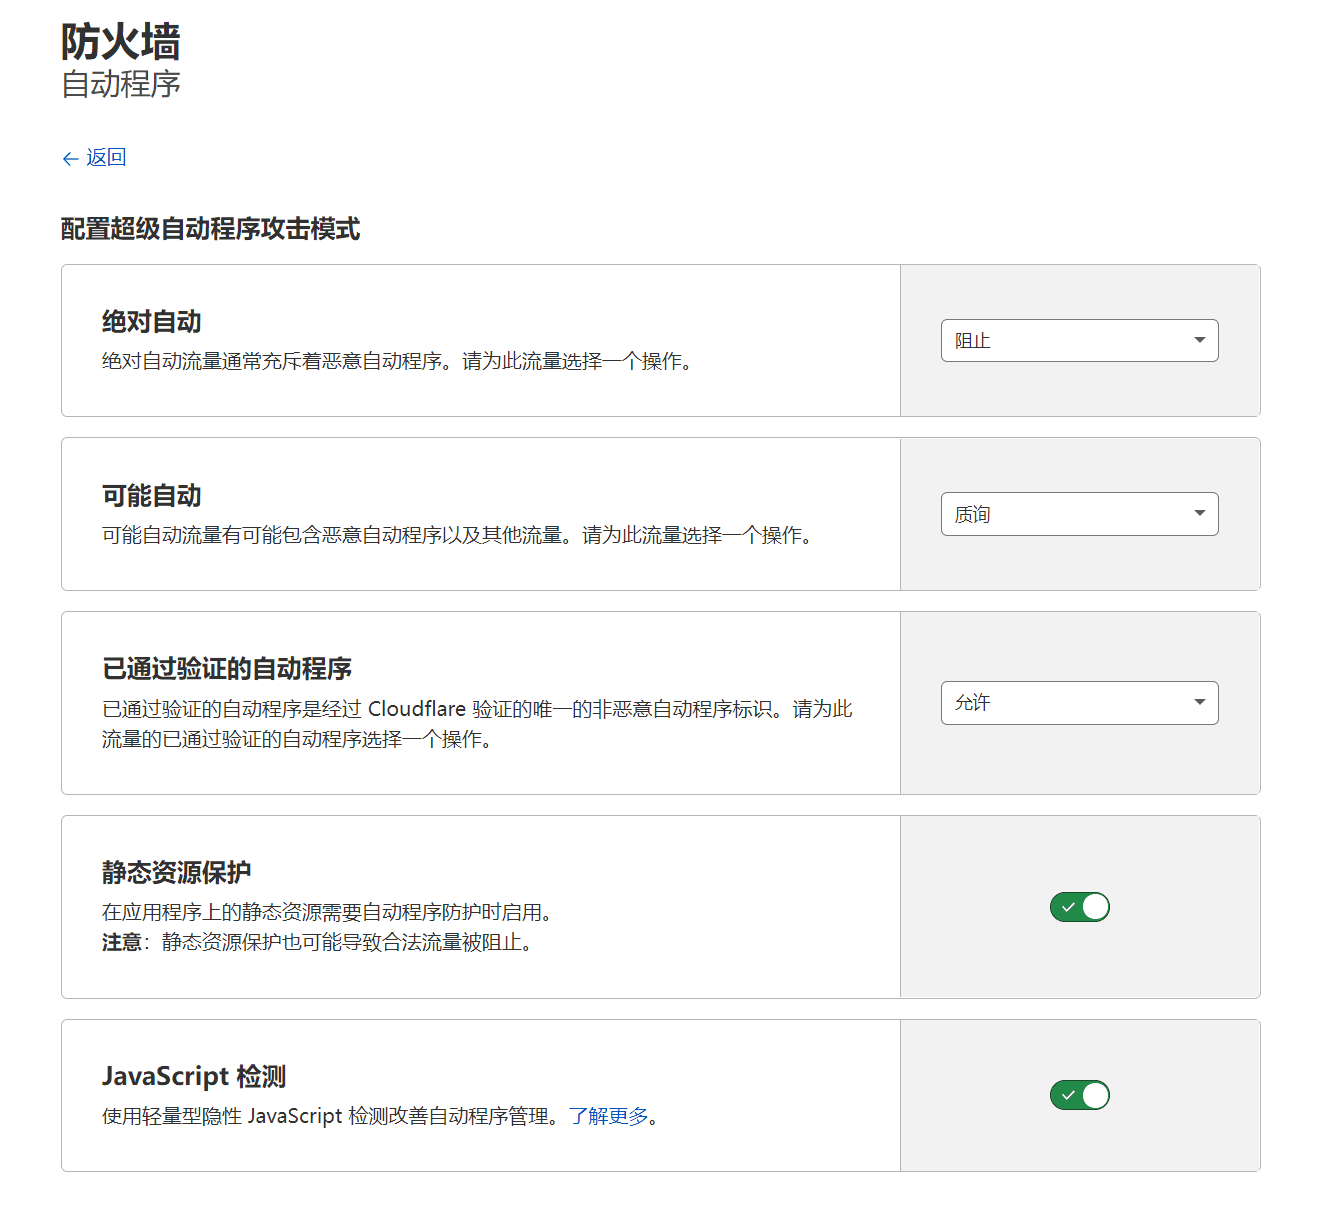Click the dropdown caret in the 阻止 selector
Viewport: 1324px width, 1212px height.
(x=1199, y=341)
